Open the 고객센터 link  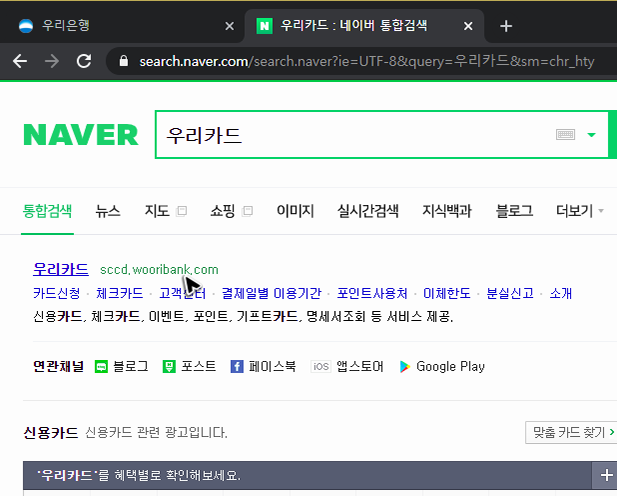coord(182,293)
